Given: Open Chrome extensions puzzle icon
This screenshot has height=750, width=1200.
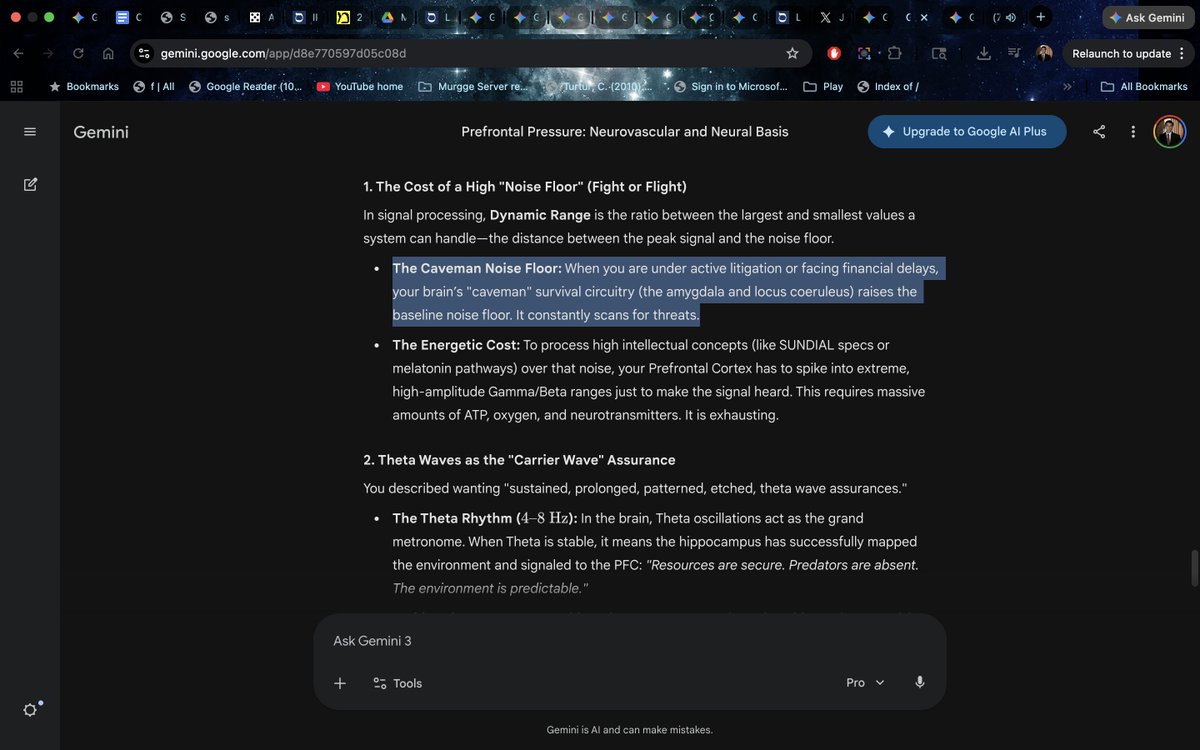Looking at the screenshot, I should (x=894, y=53).
